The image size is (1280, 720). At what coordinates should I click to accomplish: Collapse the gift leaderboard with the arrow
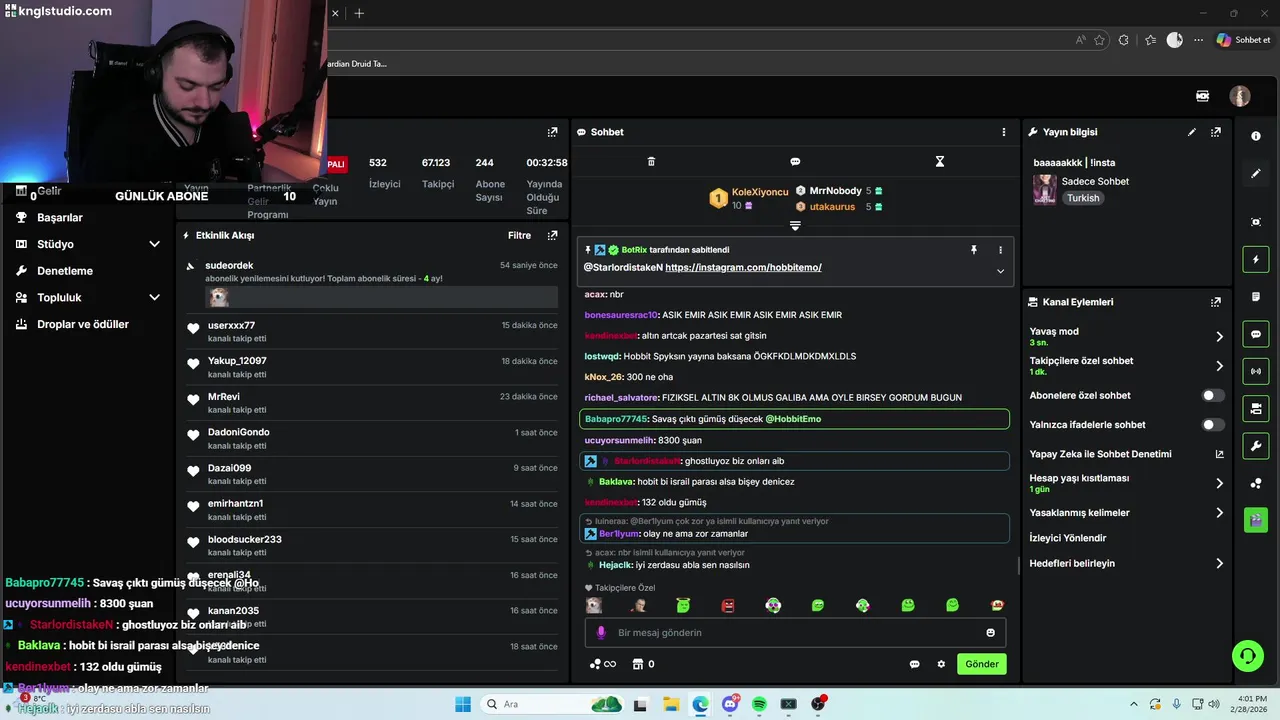point(795,226)
